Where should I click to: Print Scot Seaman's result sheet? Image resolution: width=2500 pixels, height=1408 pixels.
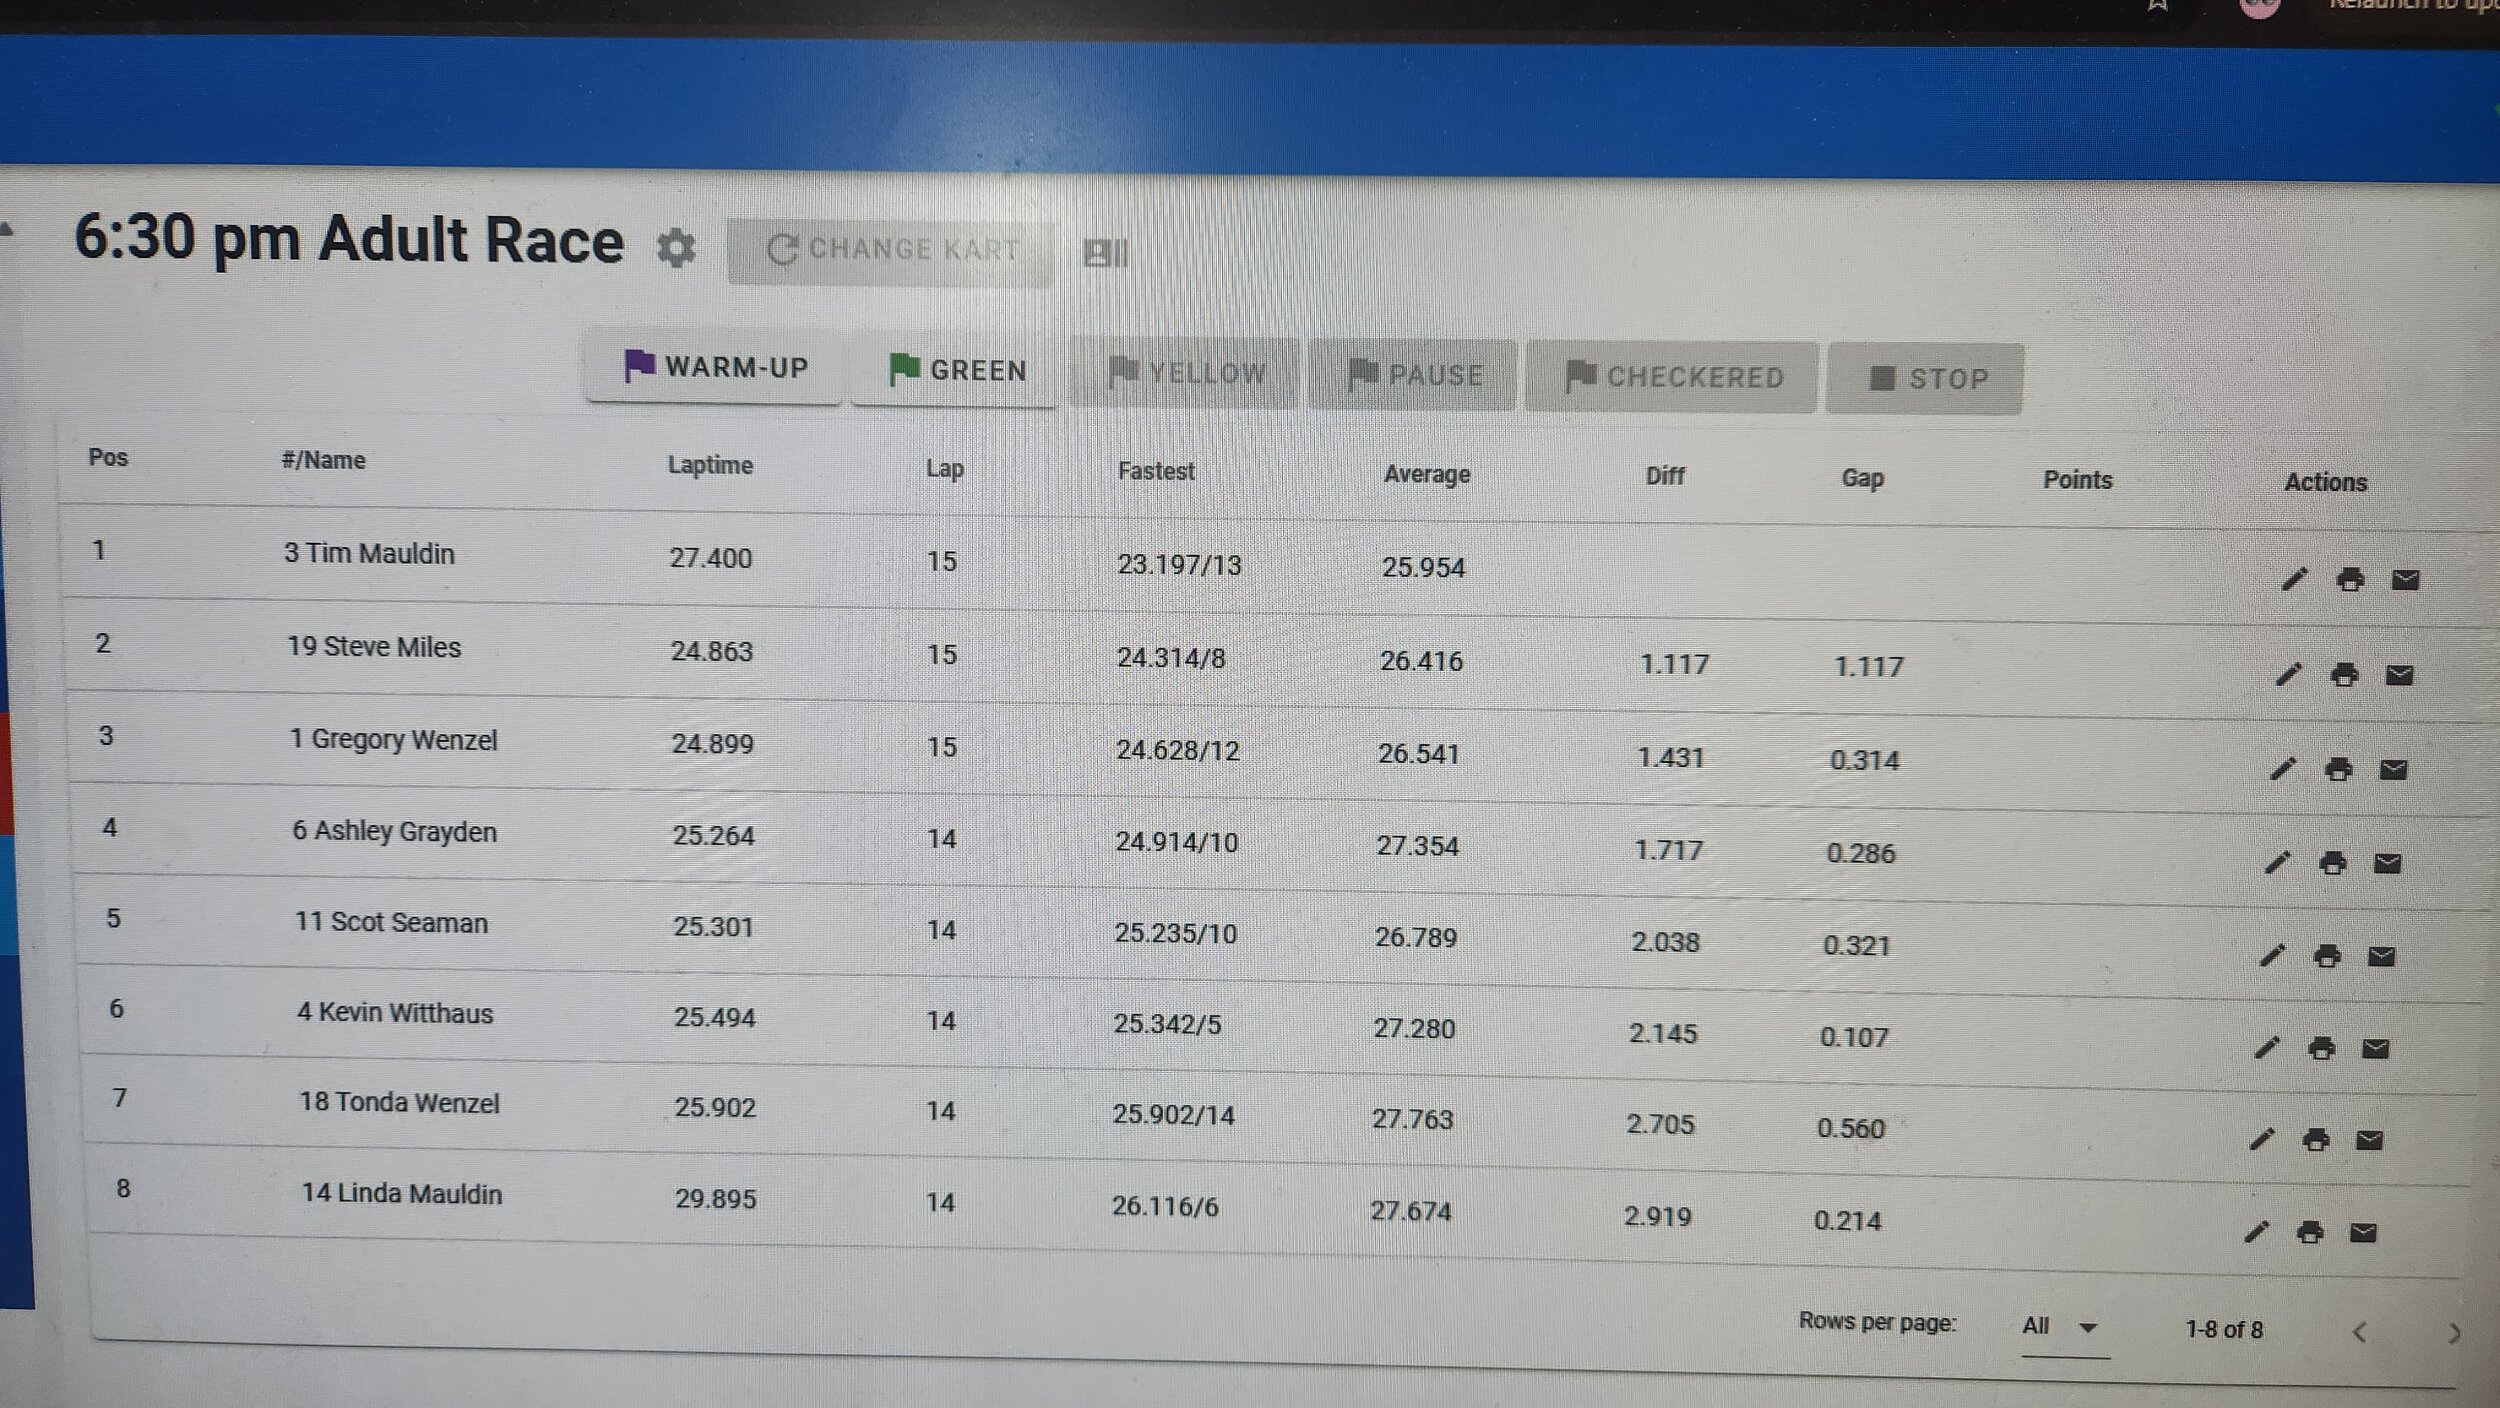pos(2327,956)
